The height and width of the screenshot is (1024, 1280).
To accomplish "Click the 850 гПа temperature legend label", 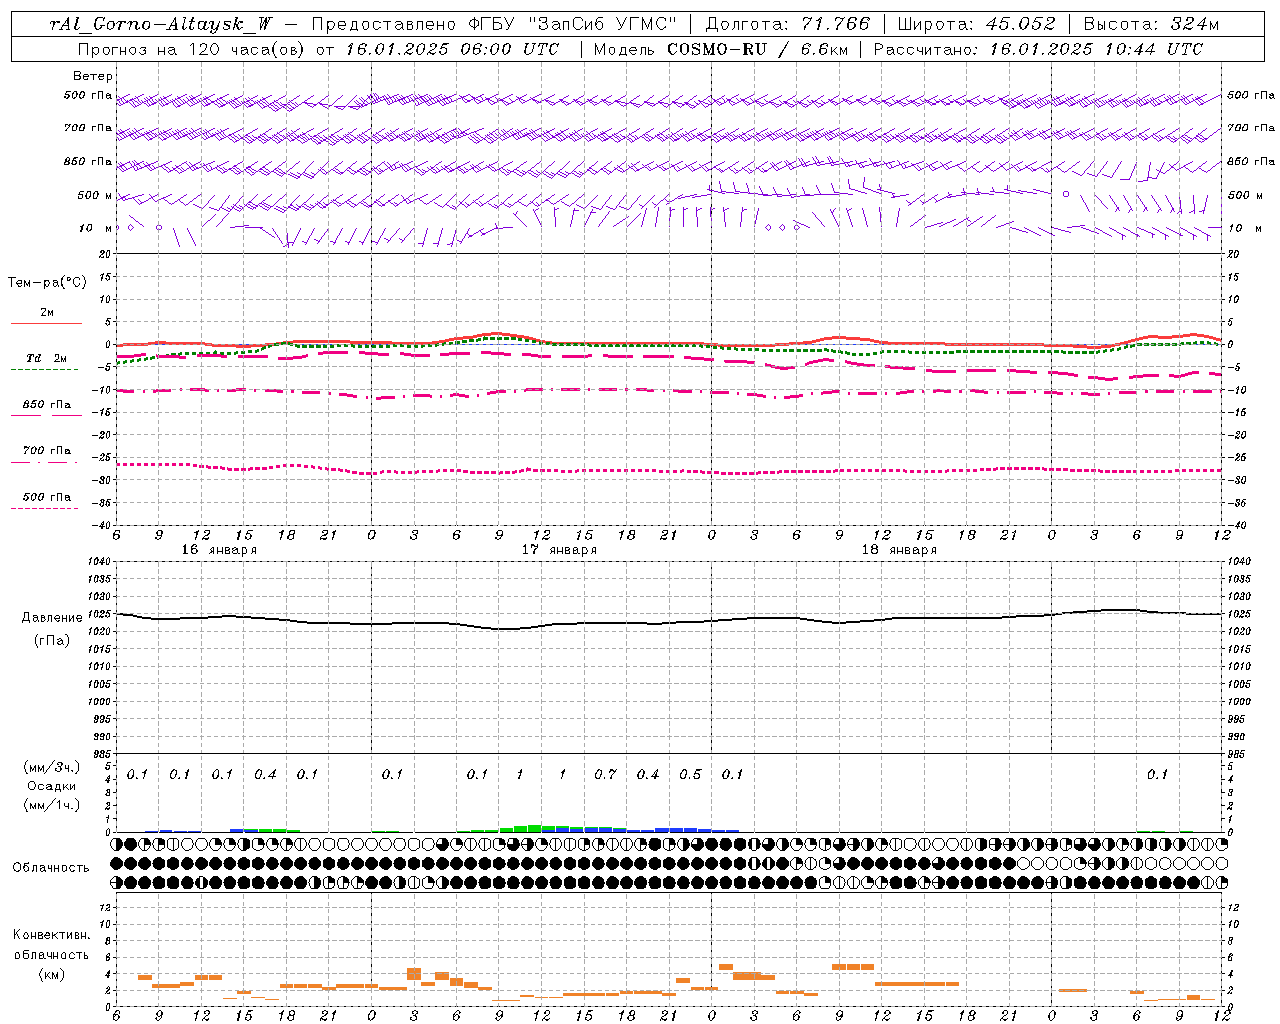I will (x=47, y=405).
